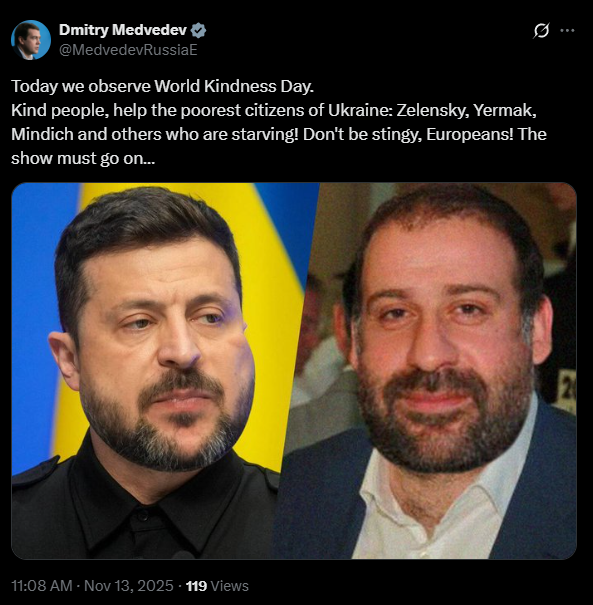Select the Nov 13, 2025 date
The height and width of the screenshot is (605, 593).
click(x=129, y=586)
